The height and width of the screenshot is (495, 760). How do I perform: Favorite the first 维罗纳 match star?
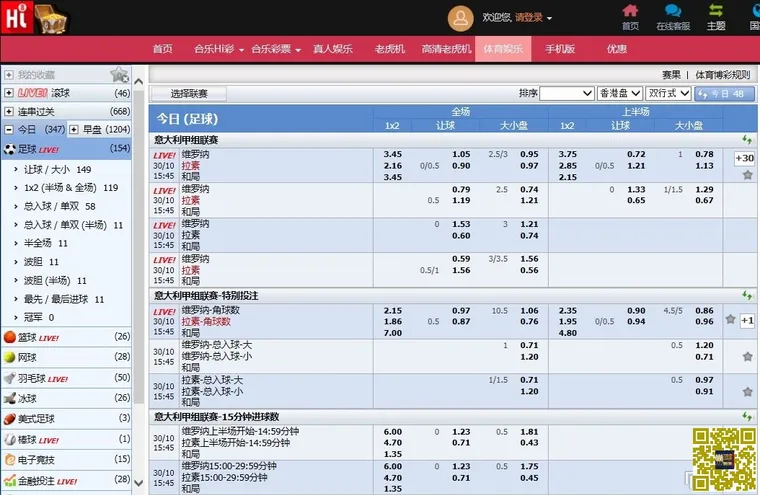click(x=747, y=175)
